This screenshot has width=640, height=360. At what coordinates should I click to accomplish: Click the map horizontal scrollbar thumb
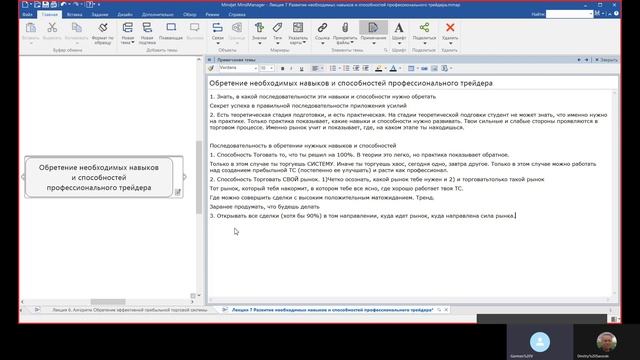point(108,302)
